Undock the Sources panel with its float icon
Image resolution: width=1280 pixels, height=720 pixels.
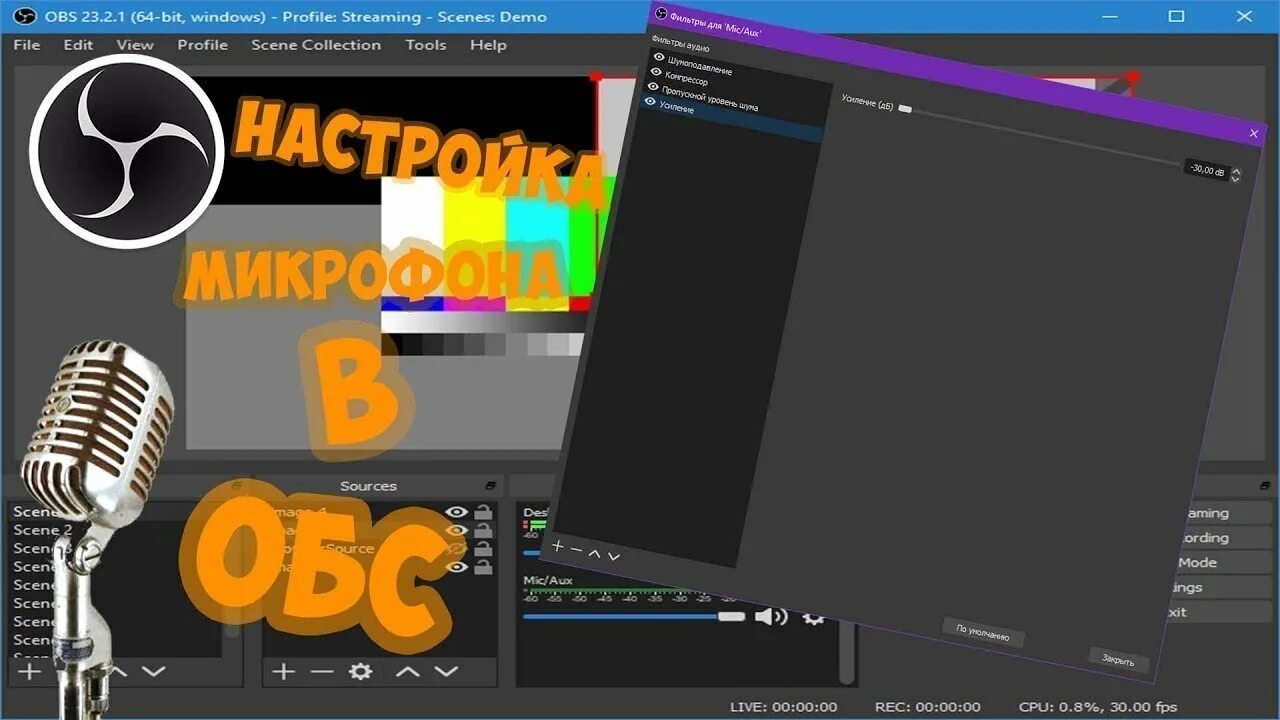point(491,486)
